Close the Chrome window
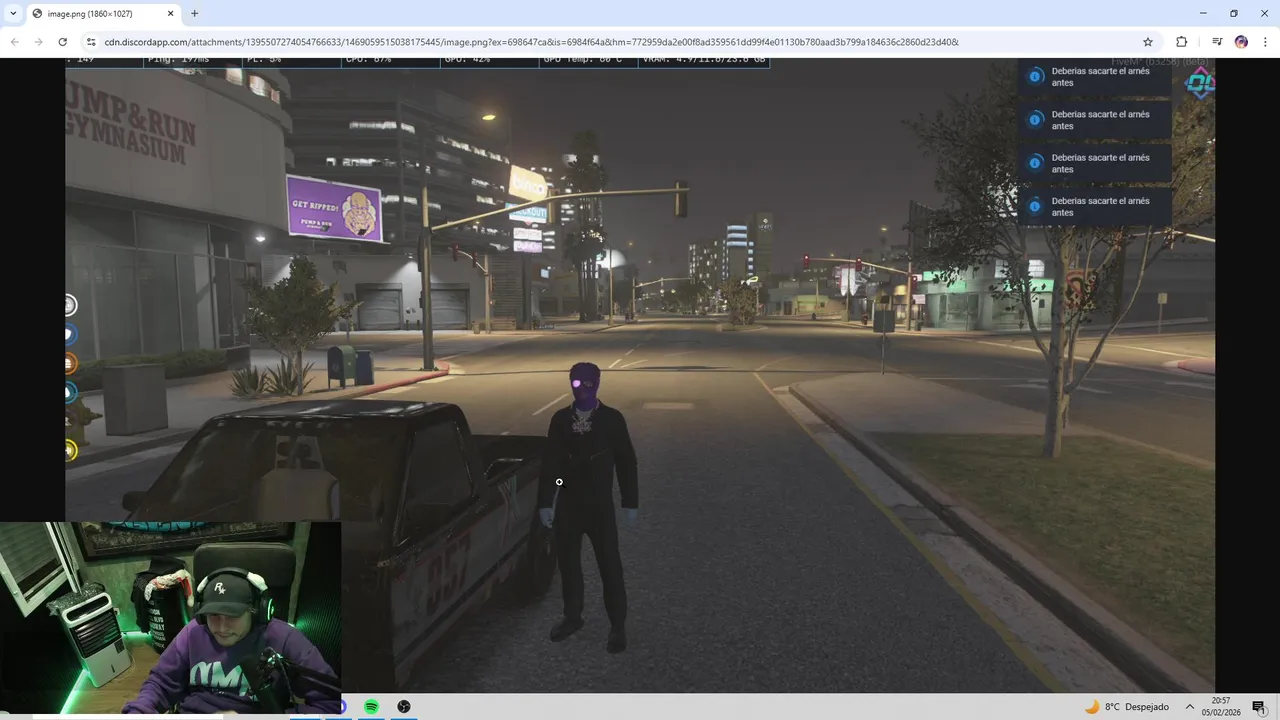Viewport: 1280px width, 720px height. (x=1264, y=13)
